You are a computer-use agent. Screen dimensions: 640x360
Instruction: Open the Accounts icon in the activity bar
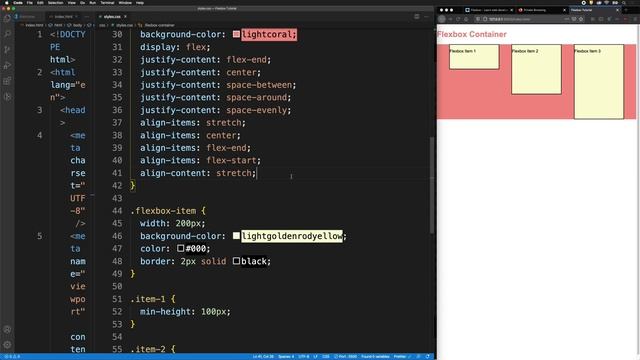(x=7, y=329)
